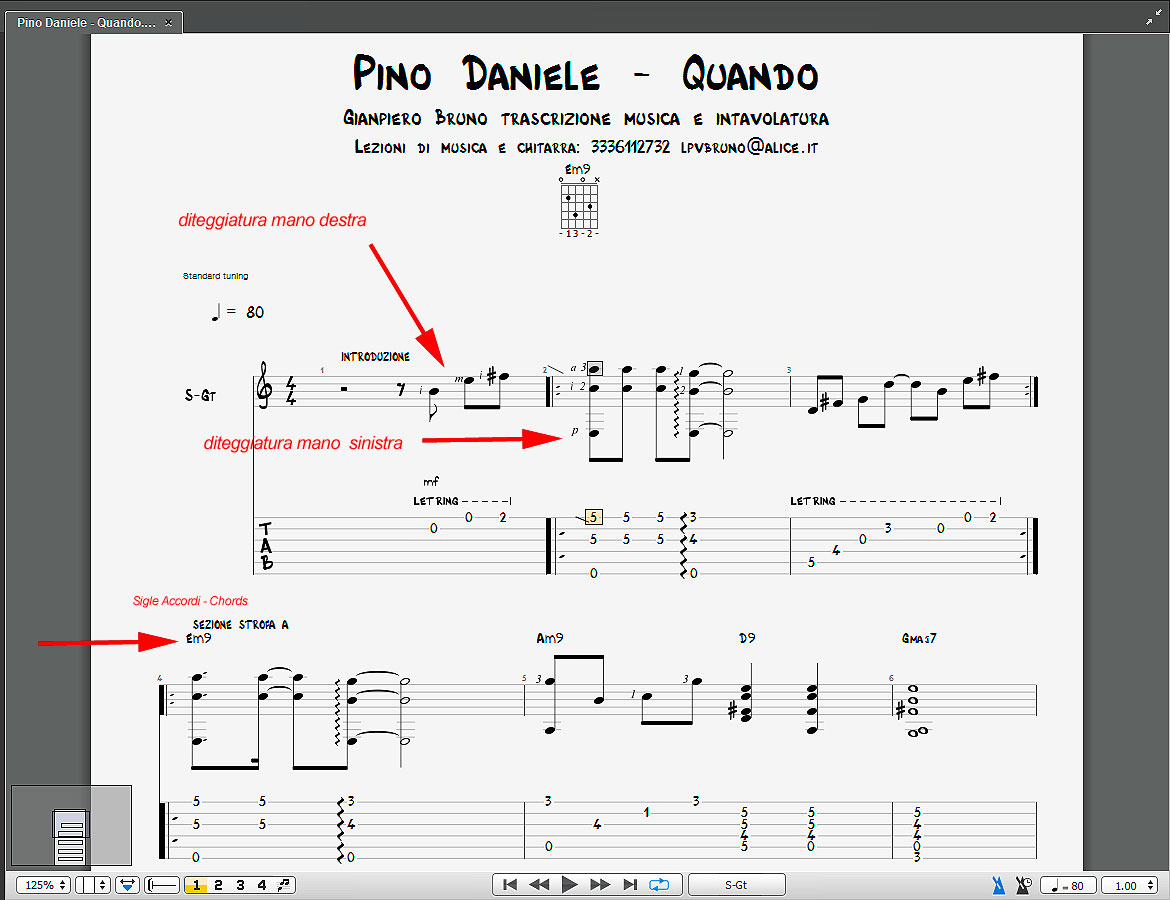This screenshot has height=900, width=1170.
Task: Select voice 3
Action: pyautogui.click(x=240, y=885)
